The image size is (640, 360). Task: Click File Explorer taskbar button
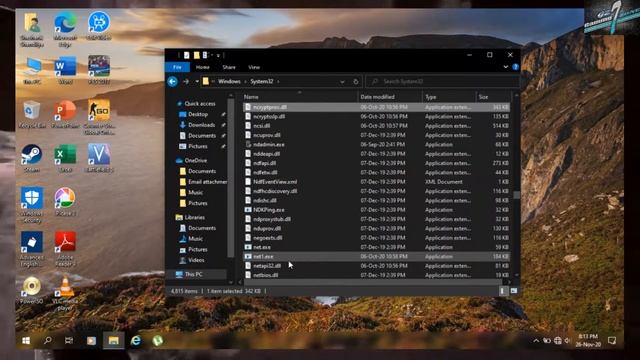(113, 340)
